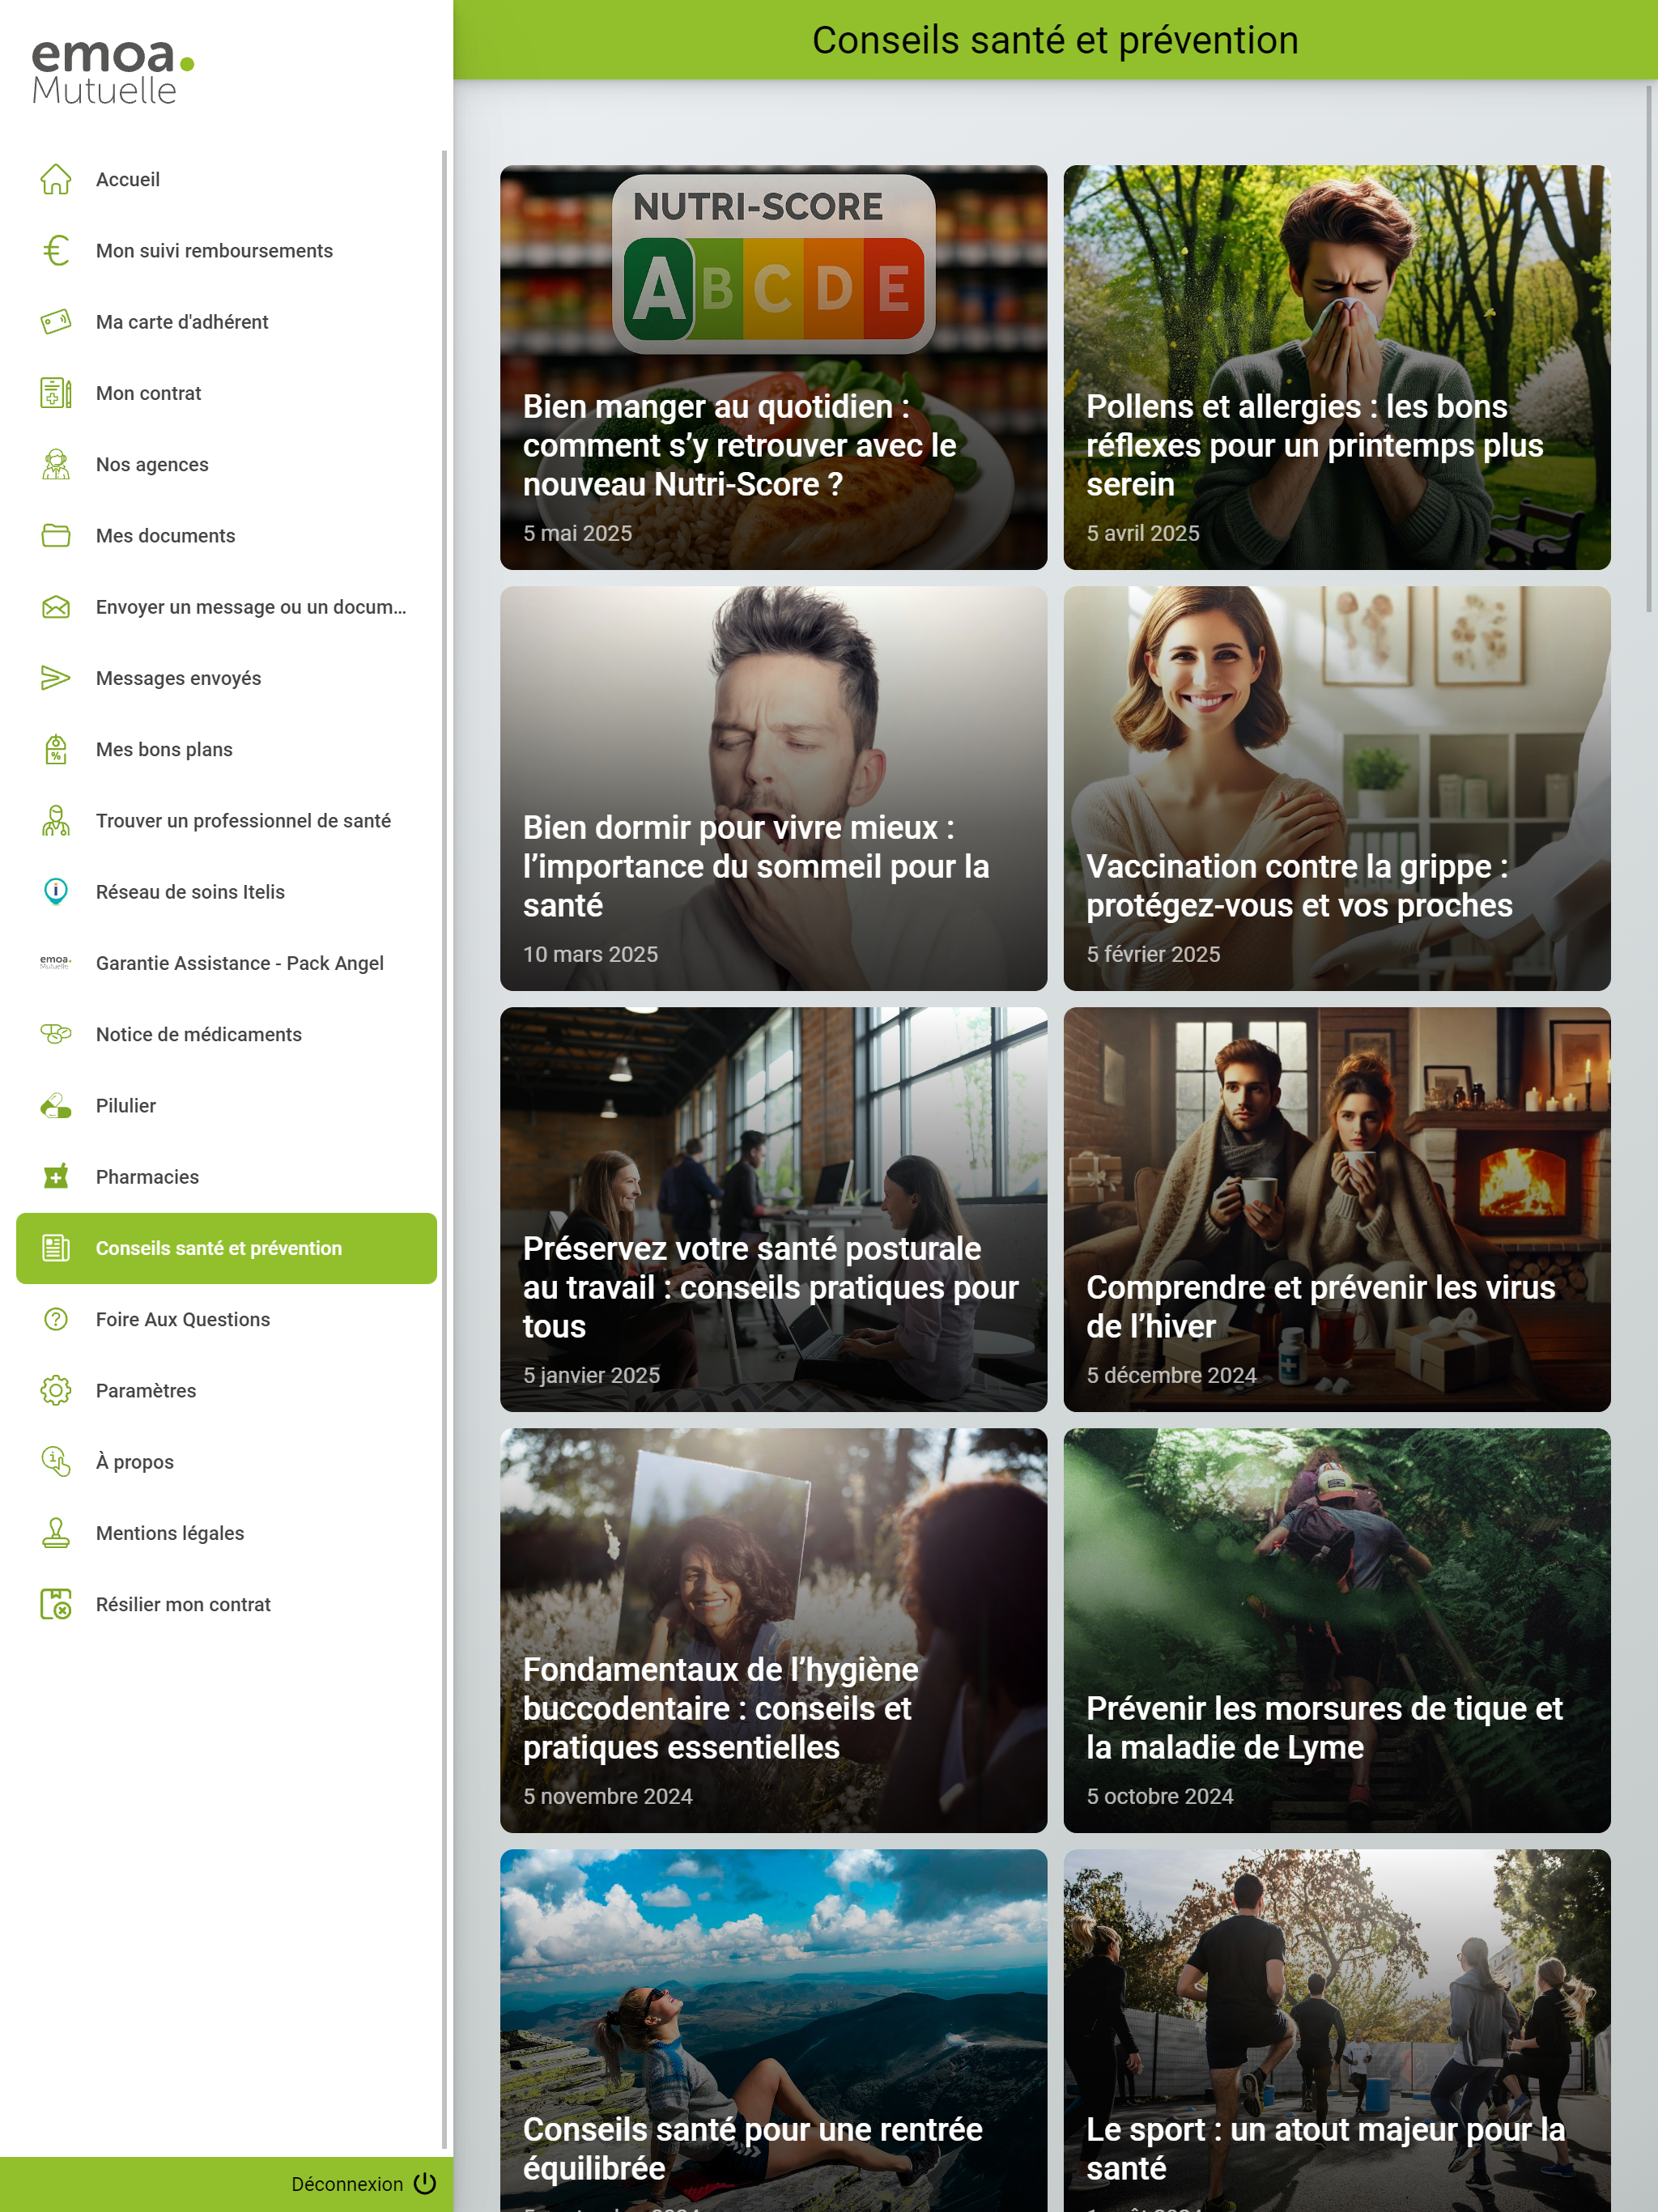Click the euro icon for remboursements
This screenshot has width=1658, height=2212.
tap(56, 250)
